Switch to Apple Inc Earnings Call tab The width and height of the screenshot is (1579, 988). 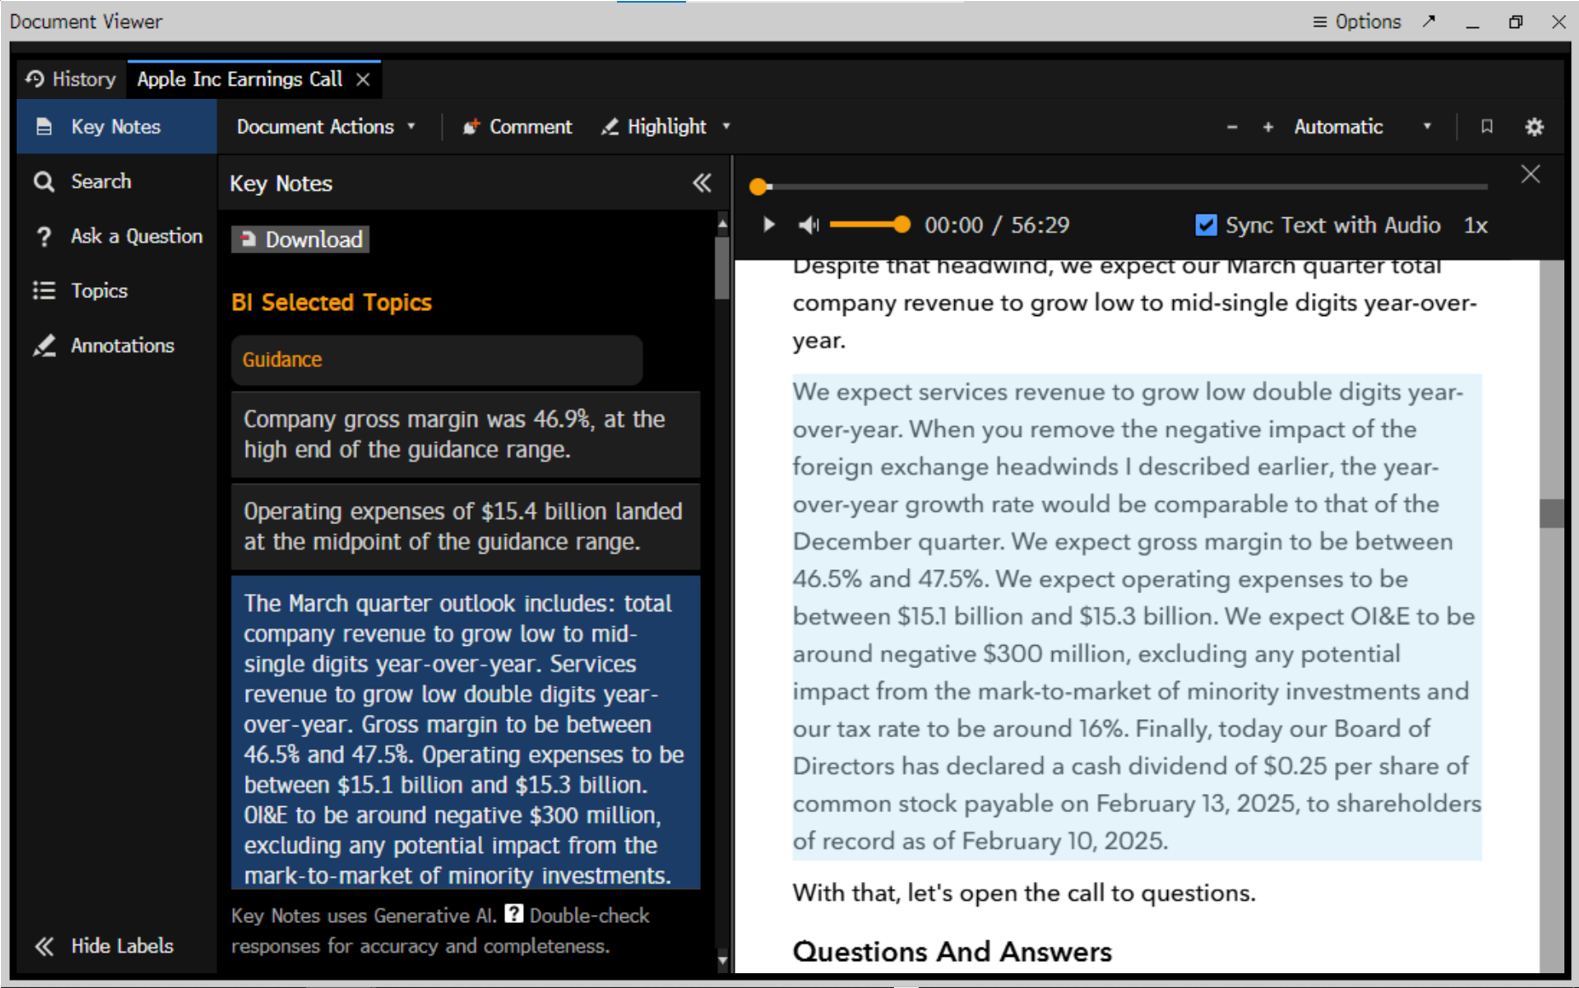(240, 79)
